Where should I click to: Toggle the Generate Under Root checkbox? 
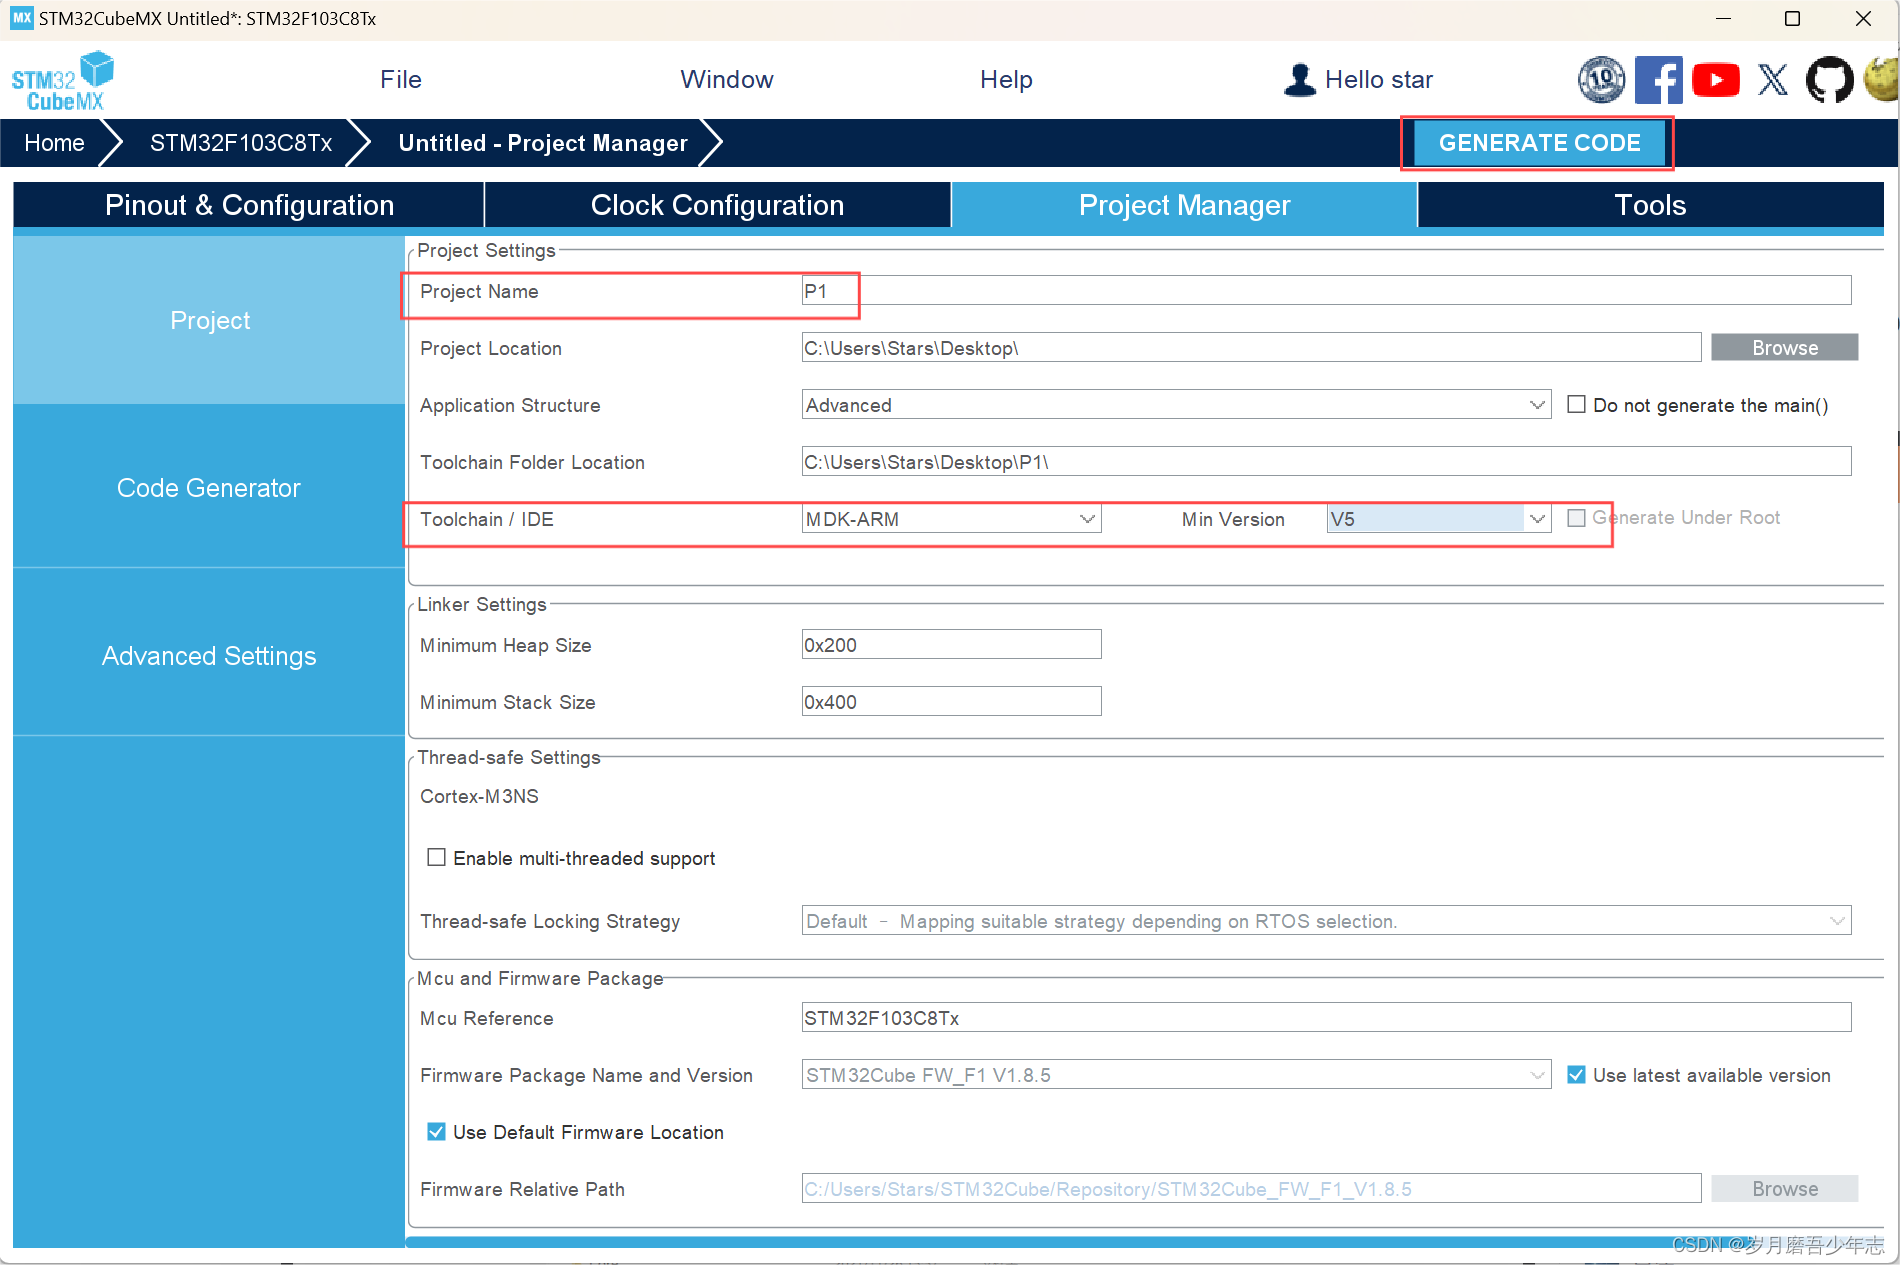pos(1576,517)
